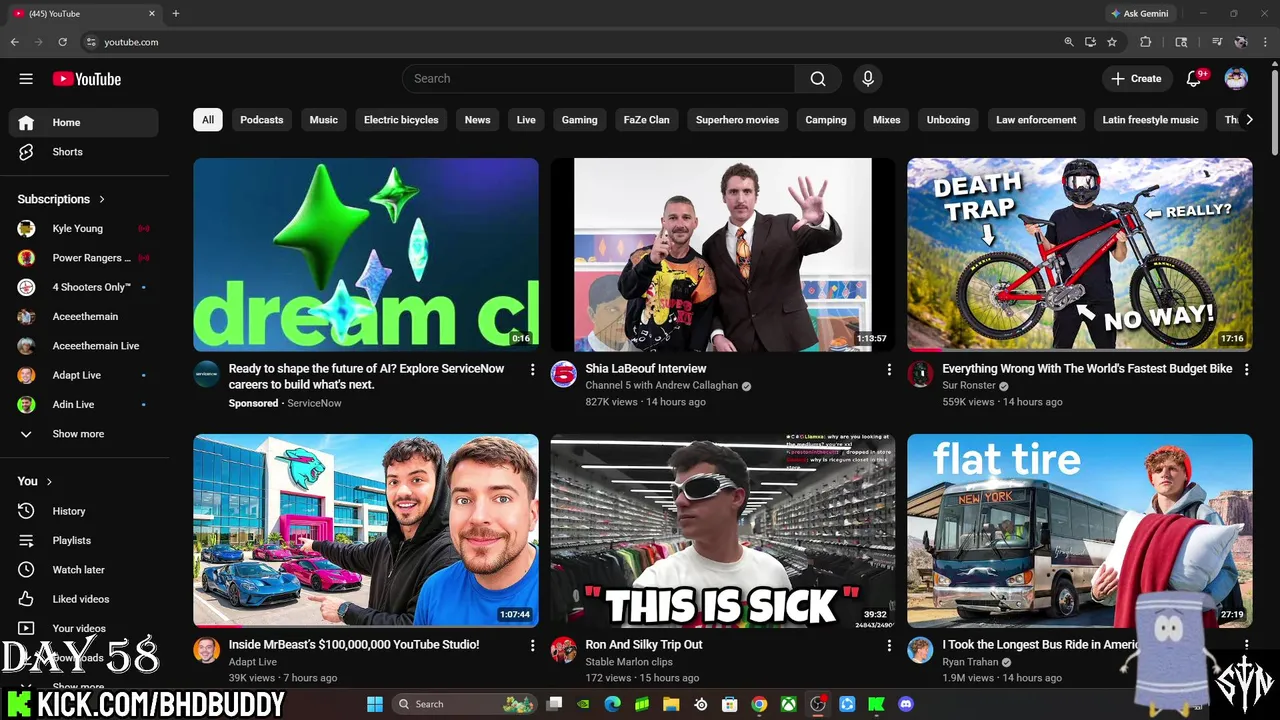Open options for the ServiceNow sponsored ad
This screenshot has height=720, width=1280.
tap(532, 370)
